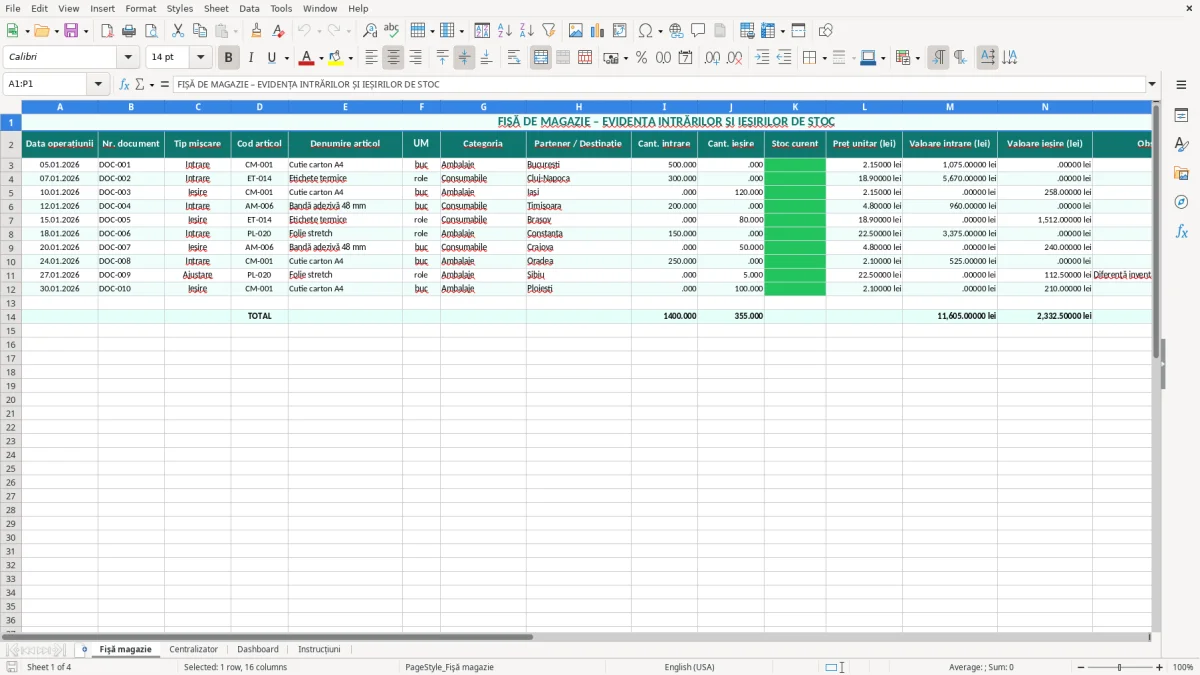Open the Draw functions shapes icon

[x=826, y=31]
